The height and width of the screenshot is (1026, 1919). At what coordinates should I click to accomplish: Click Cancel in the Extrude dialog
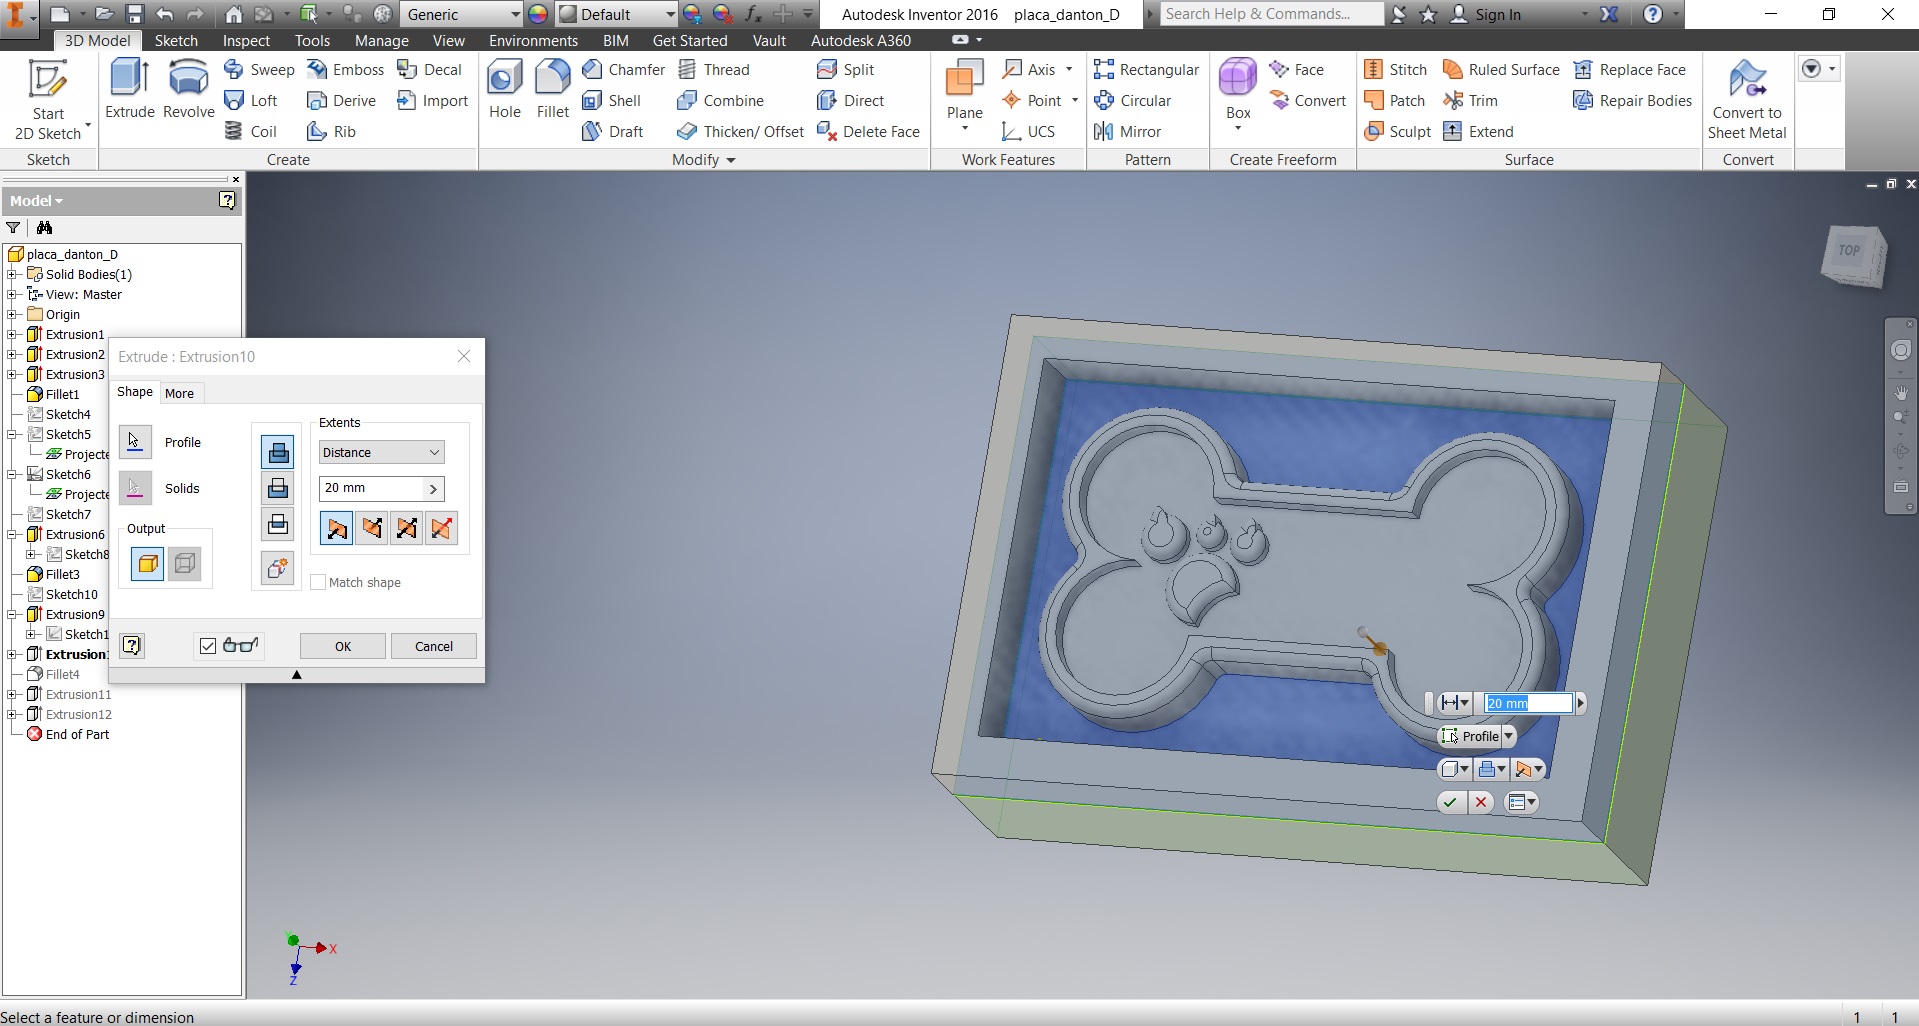click(434, 646)
